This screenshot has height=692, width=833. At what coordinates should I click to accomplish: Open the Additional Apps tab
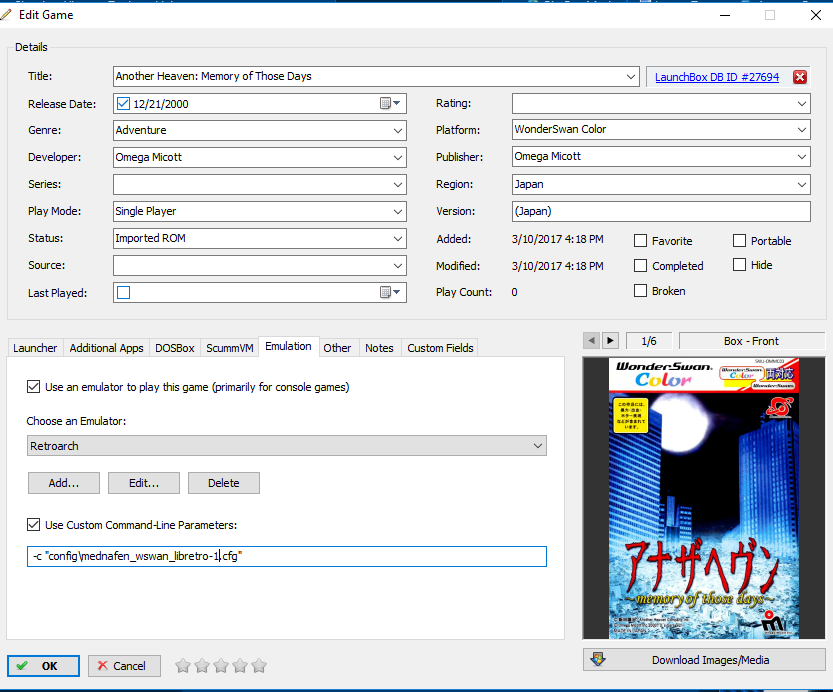coord(106,348)
